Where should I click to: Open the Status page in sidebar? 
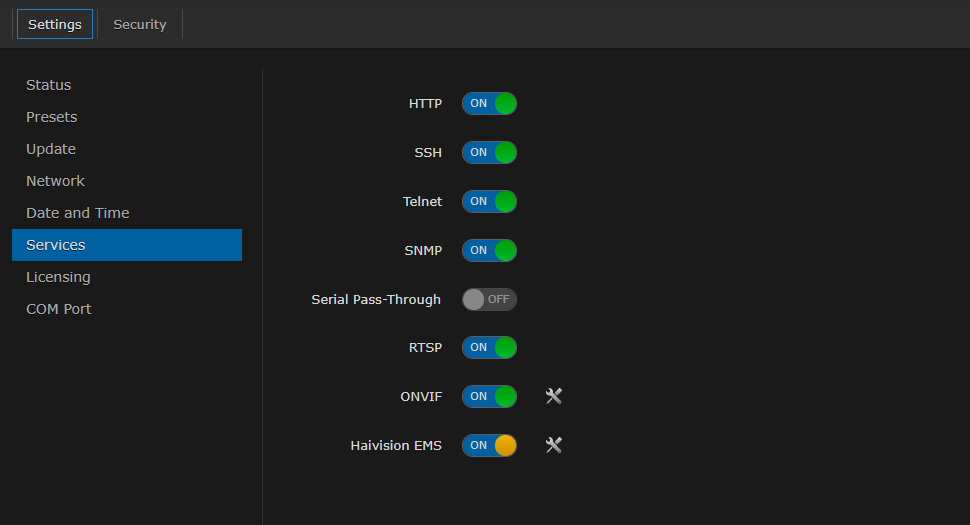pos(49,85)
